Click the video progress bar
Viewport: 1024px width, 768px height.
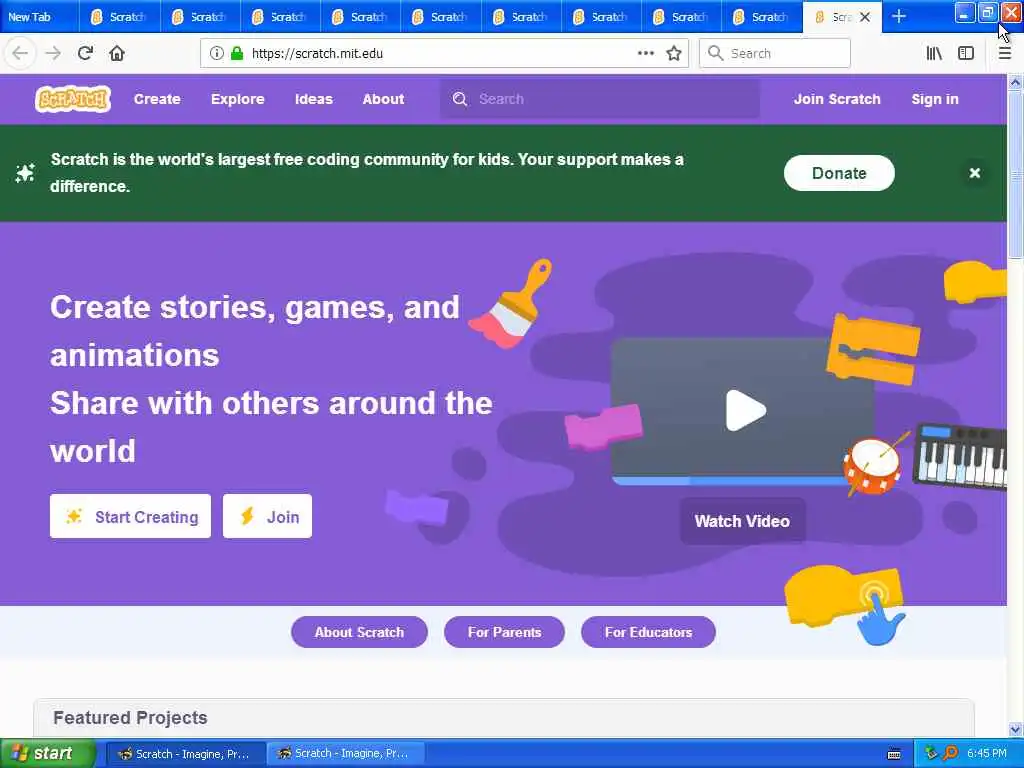pos(731,481)
